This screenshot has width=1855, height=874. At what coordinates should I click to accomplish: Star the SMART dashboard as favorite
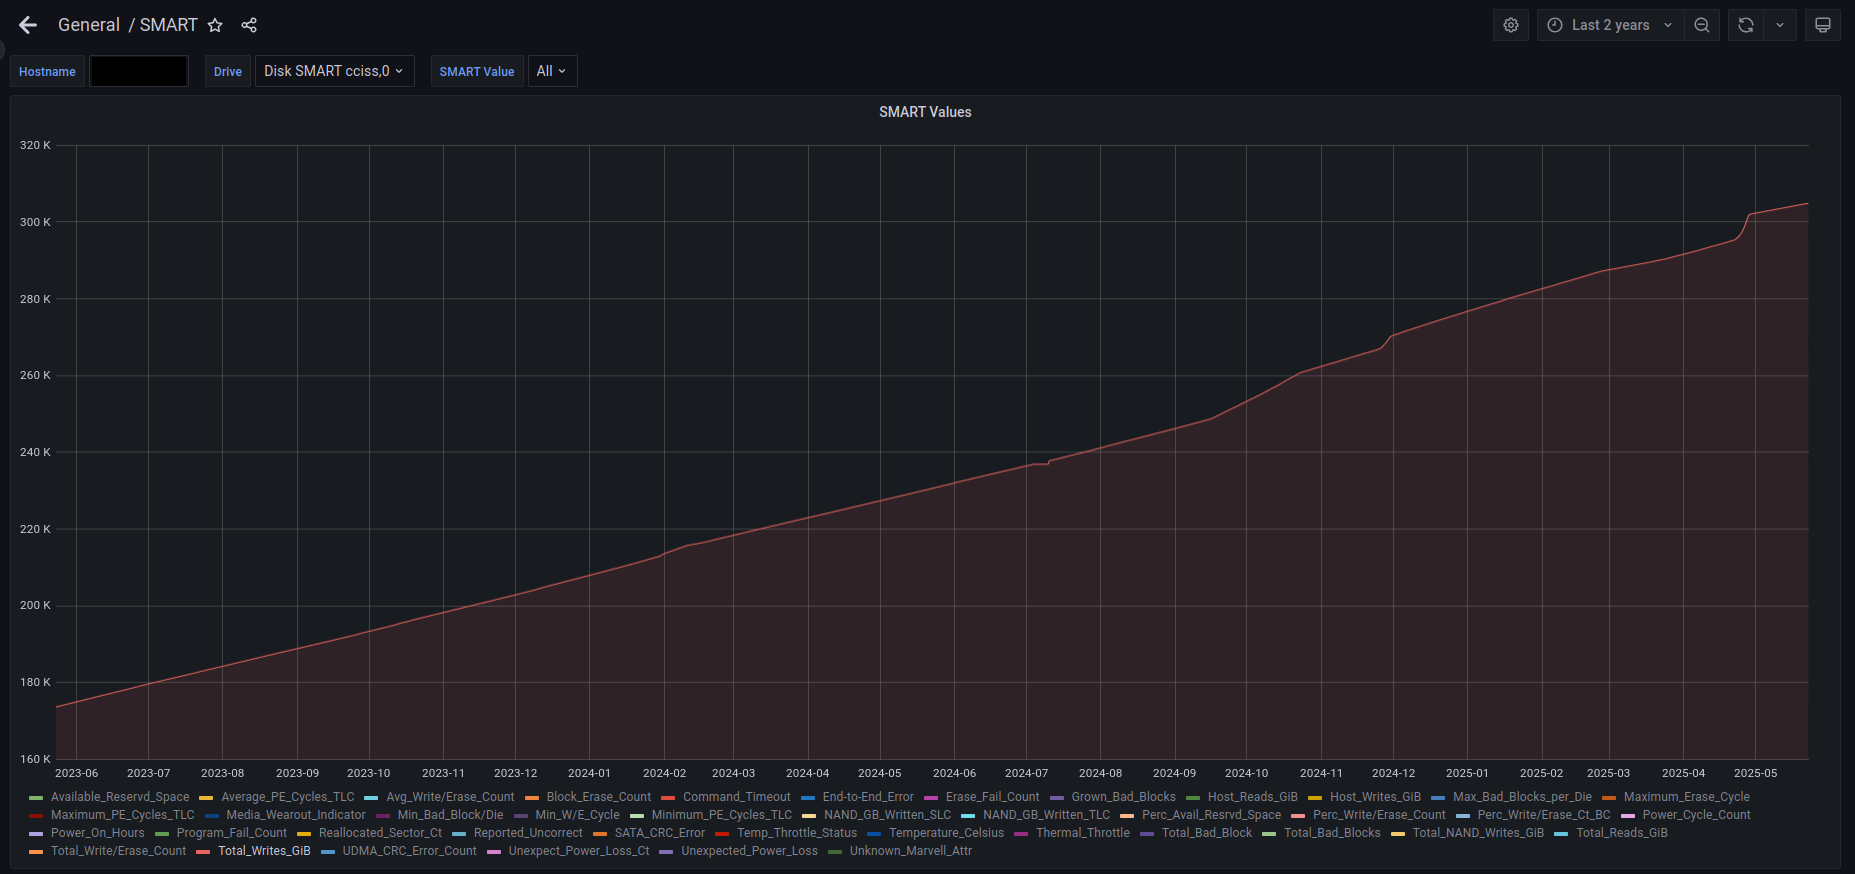pos(215,25)
